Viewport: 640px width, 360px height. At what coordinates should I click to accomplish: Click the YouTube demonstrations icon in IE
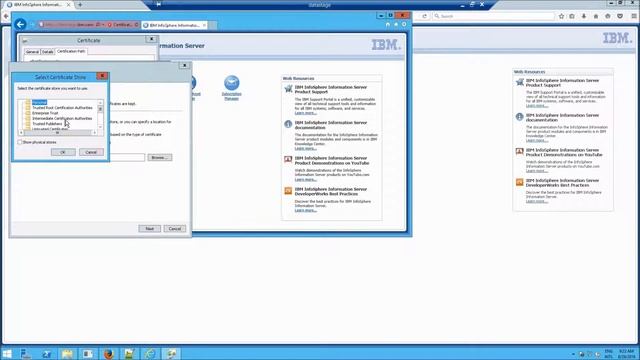(x=288, y=159)
